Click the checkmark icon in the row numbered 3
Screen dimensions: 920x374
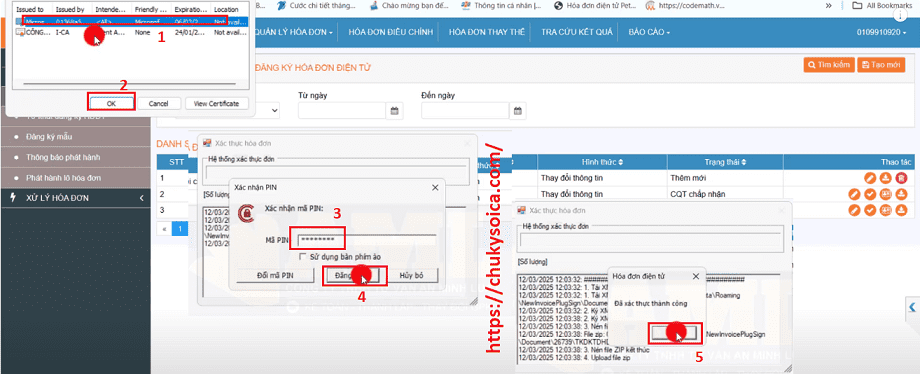click(x=870, y=210)
